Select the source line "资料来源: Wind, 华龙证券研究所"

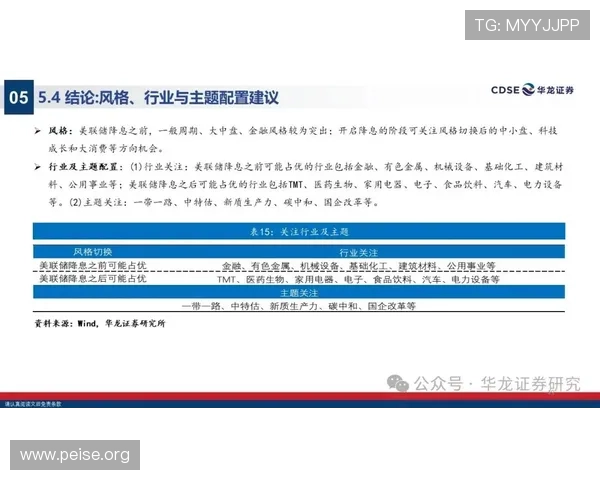pyautogui.click(x=100, y=323)
